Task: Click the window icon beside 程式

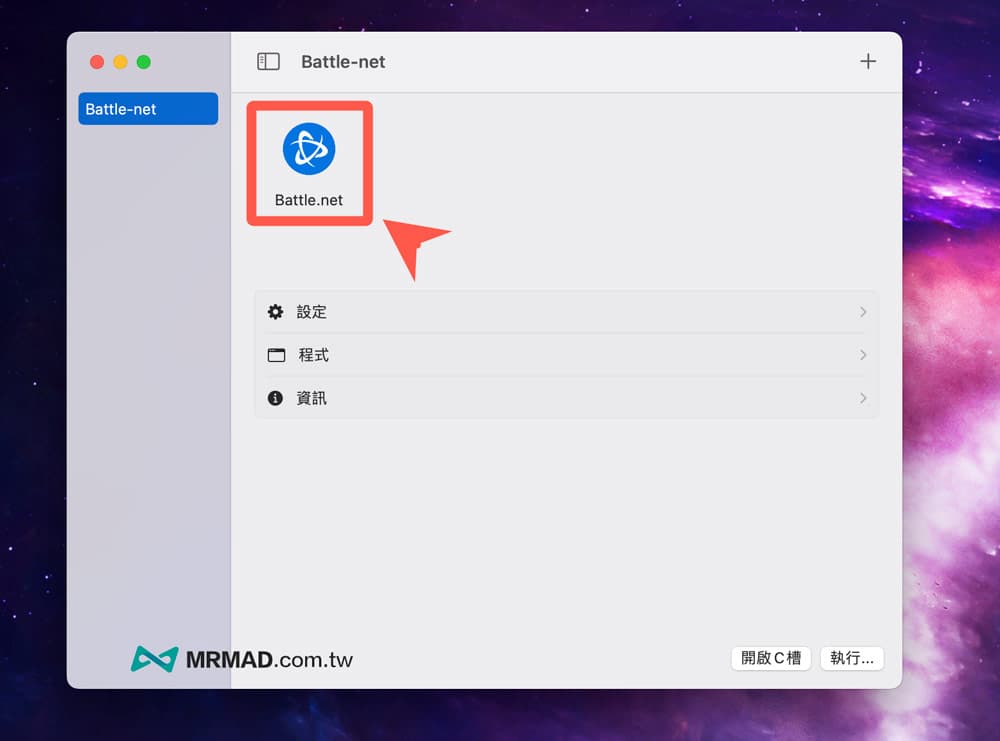Action: click(276, 355)
